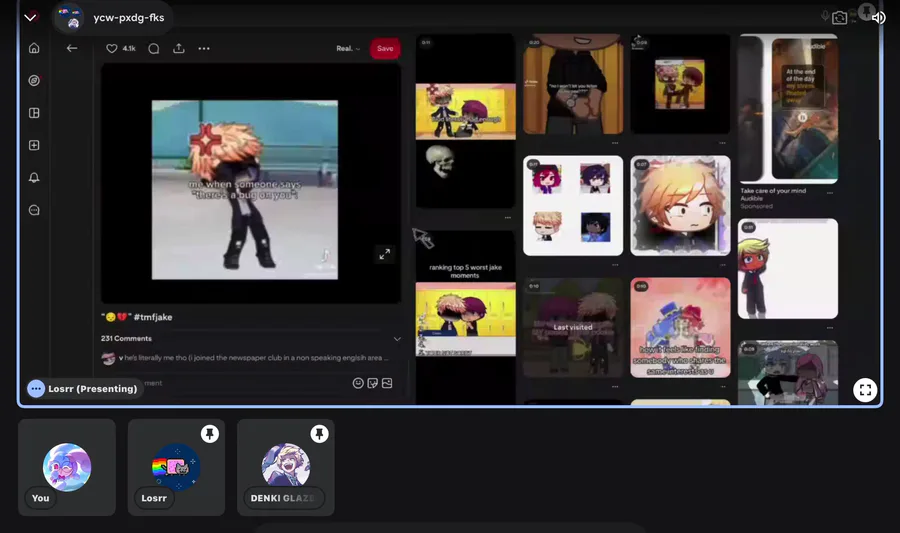Open more options under the yellow-curtain pin
Viewport: 900px width, 533px height.
click(615, 142)
